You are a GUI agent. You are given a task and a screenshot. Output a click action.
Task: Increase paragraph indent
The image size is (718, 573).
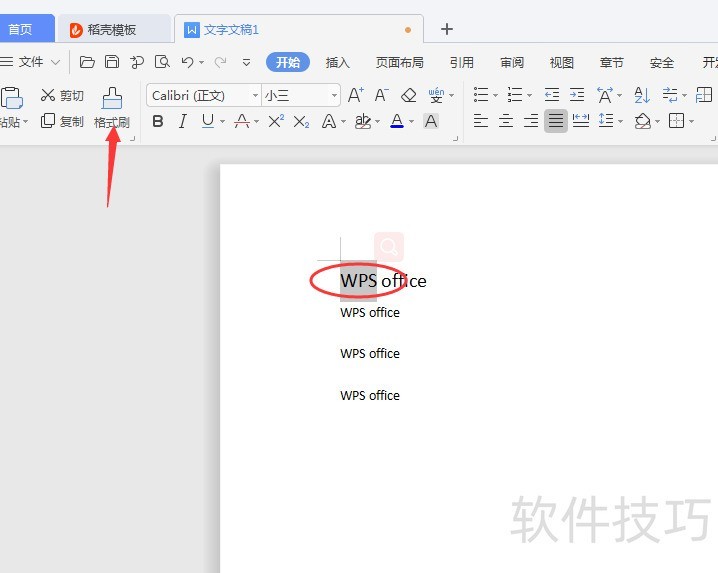[x=577, y=95]
